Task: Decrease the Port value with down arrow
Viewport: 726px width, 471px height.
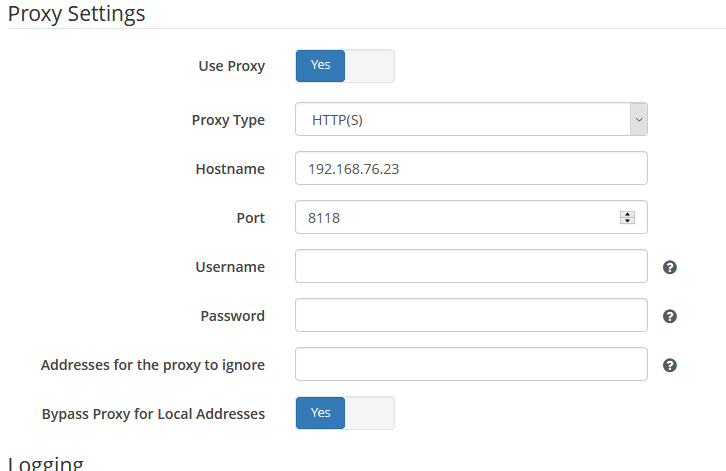Action: [627, 221]
